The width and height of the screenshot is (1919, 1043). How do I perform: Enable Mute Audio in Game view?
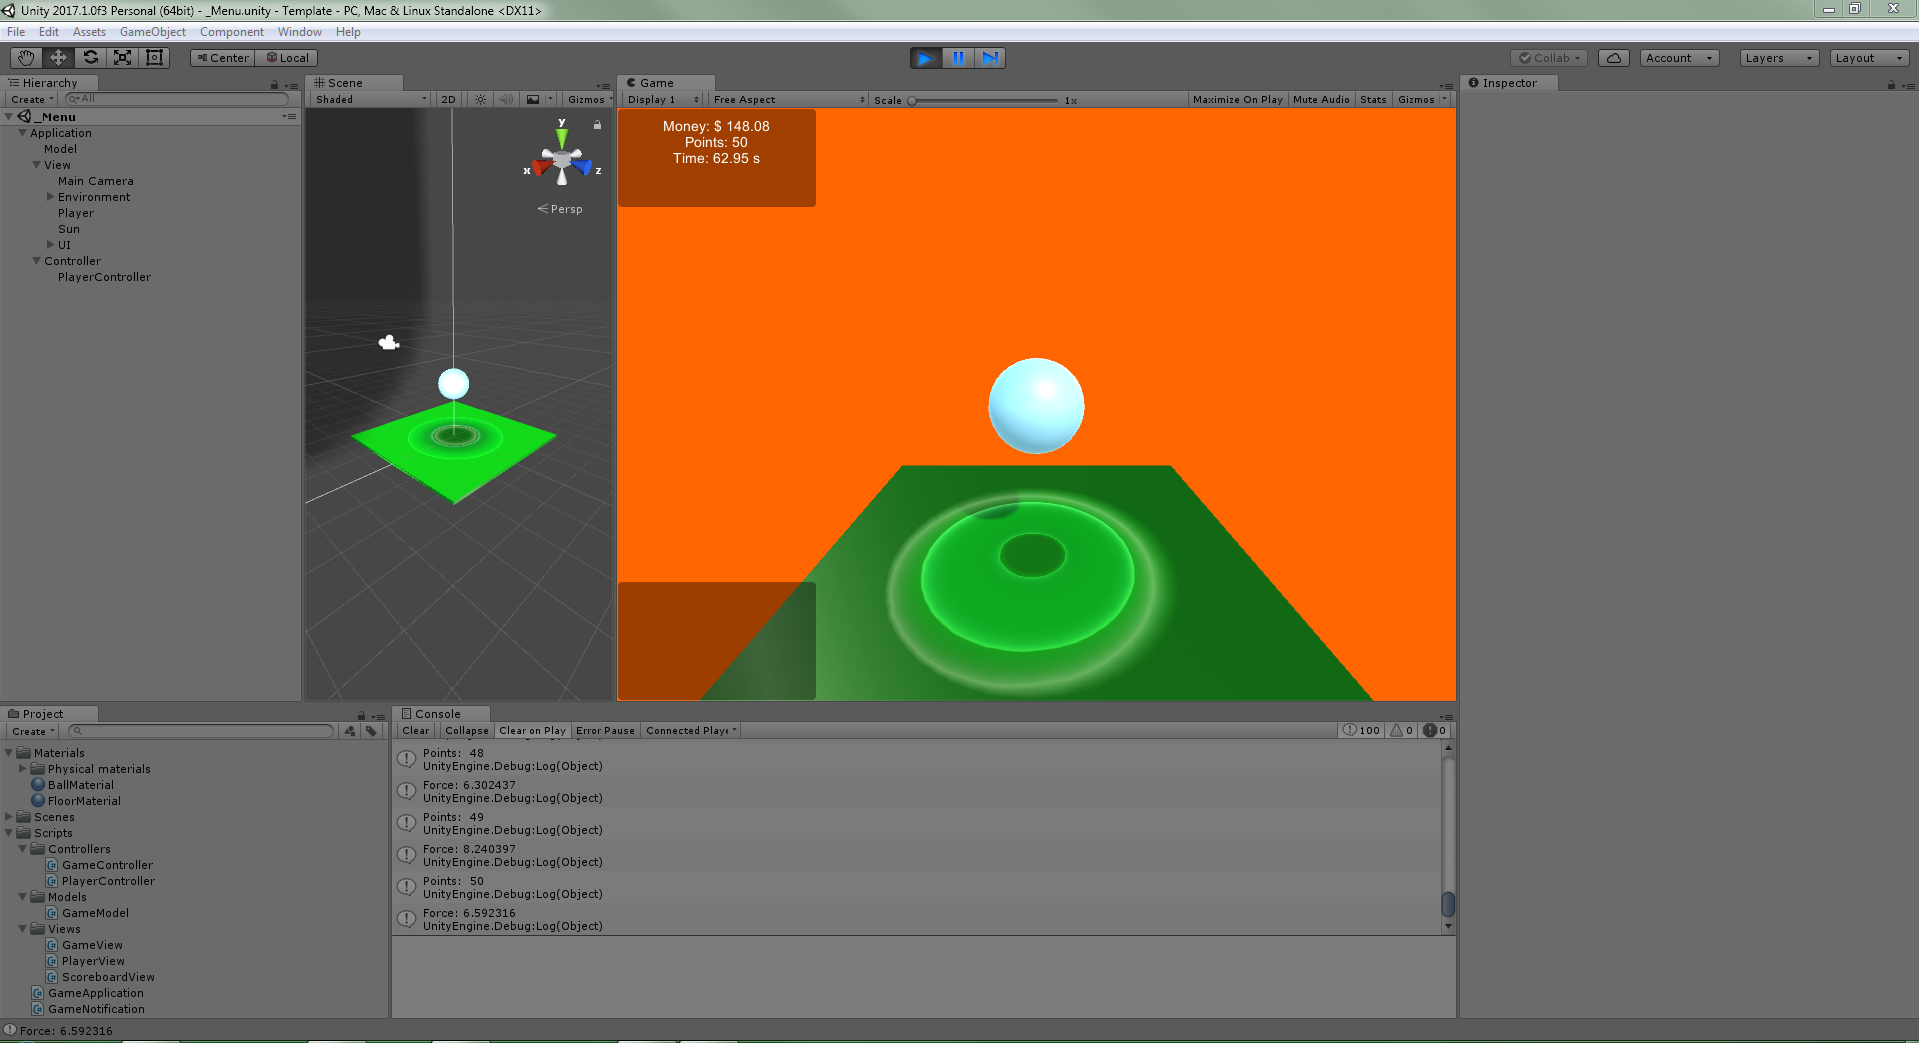point(1320,100)
